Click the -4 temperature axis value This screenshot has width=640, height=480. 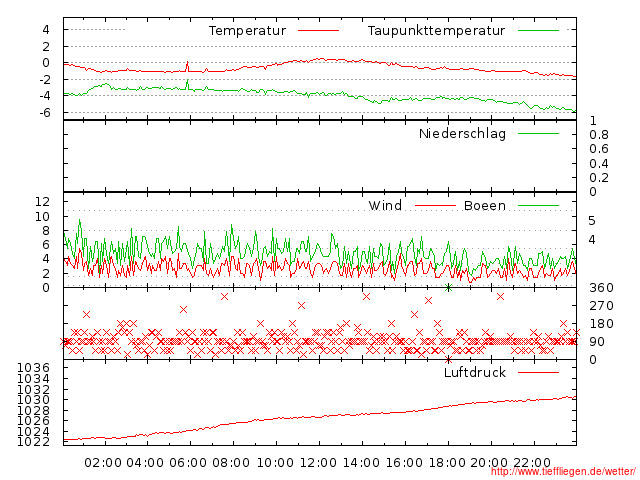44,96
